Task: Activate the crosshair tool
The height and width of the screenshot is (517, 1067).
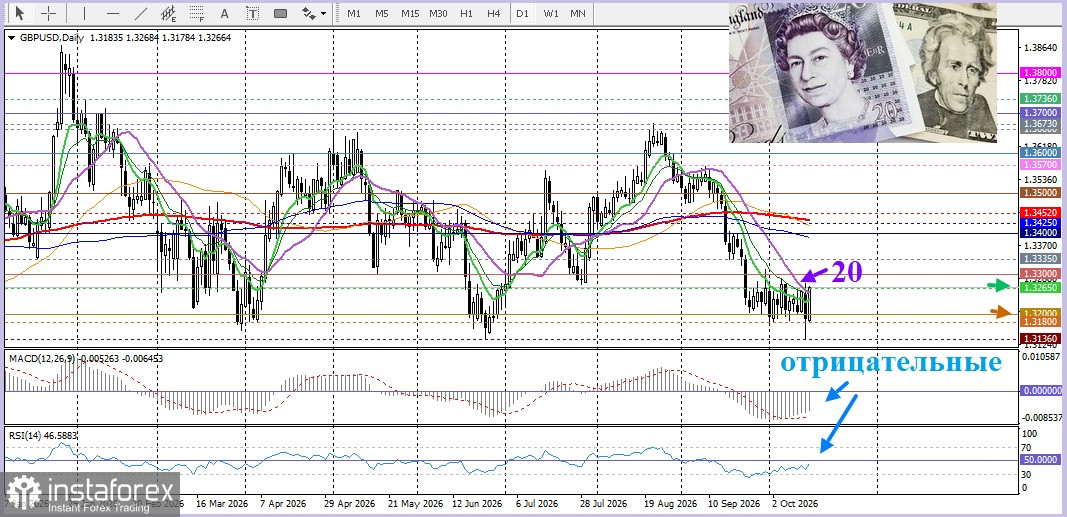Action: [49, 13]
